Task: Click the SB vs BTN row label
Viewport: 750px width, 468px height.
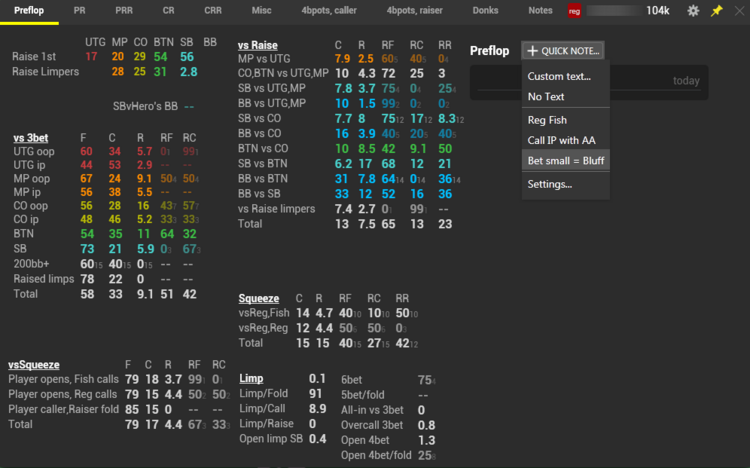Action: click(263, 164)
